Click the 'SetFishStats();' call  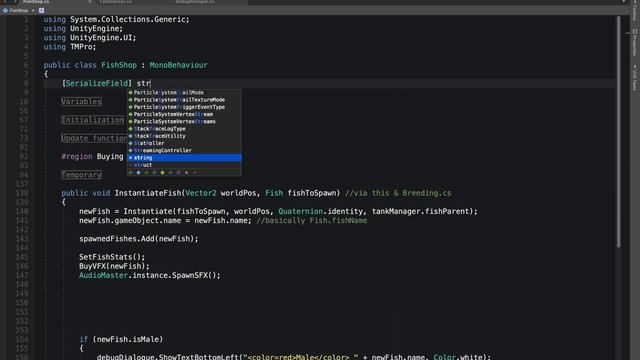(x=112, y=257)
